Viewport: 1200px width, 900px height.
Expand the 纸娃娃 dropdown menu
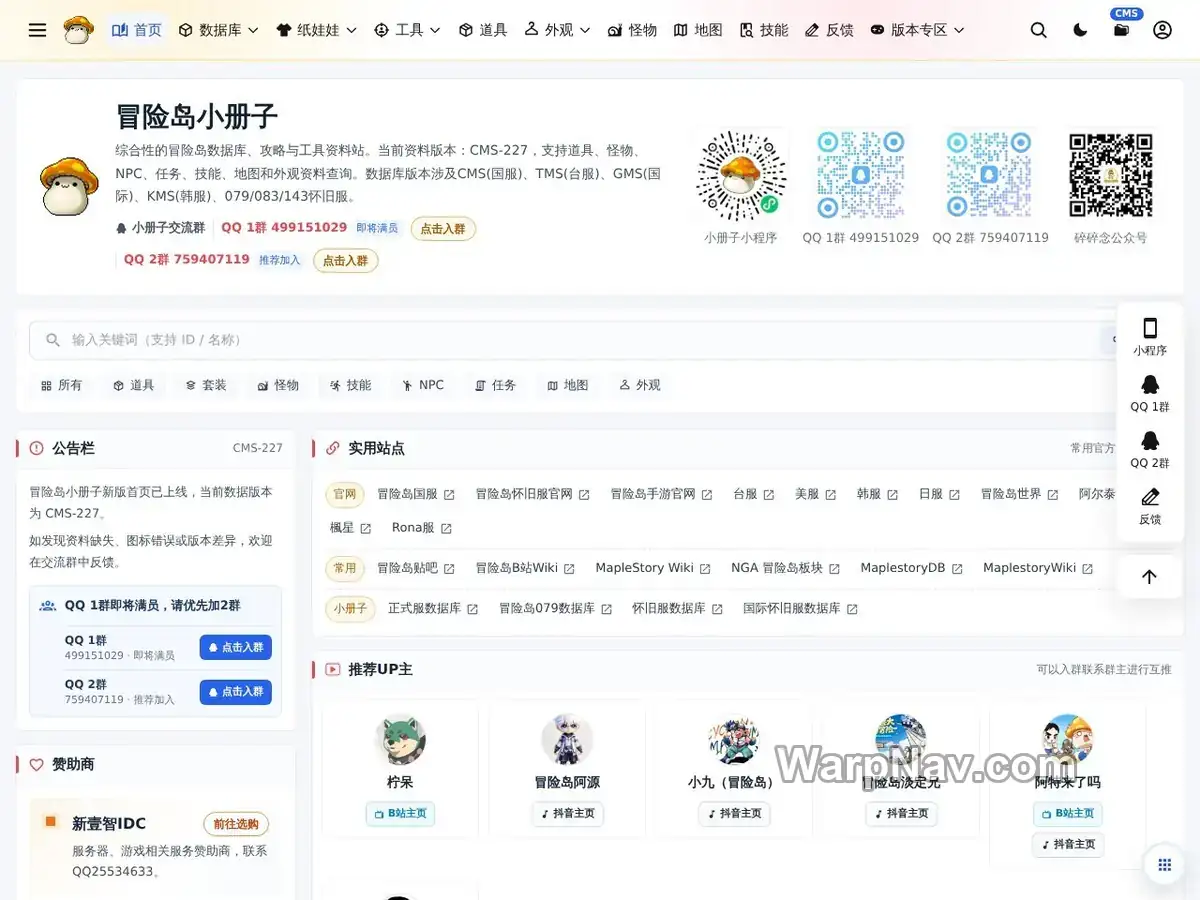[x=316, y=30]
